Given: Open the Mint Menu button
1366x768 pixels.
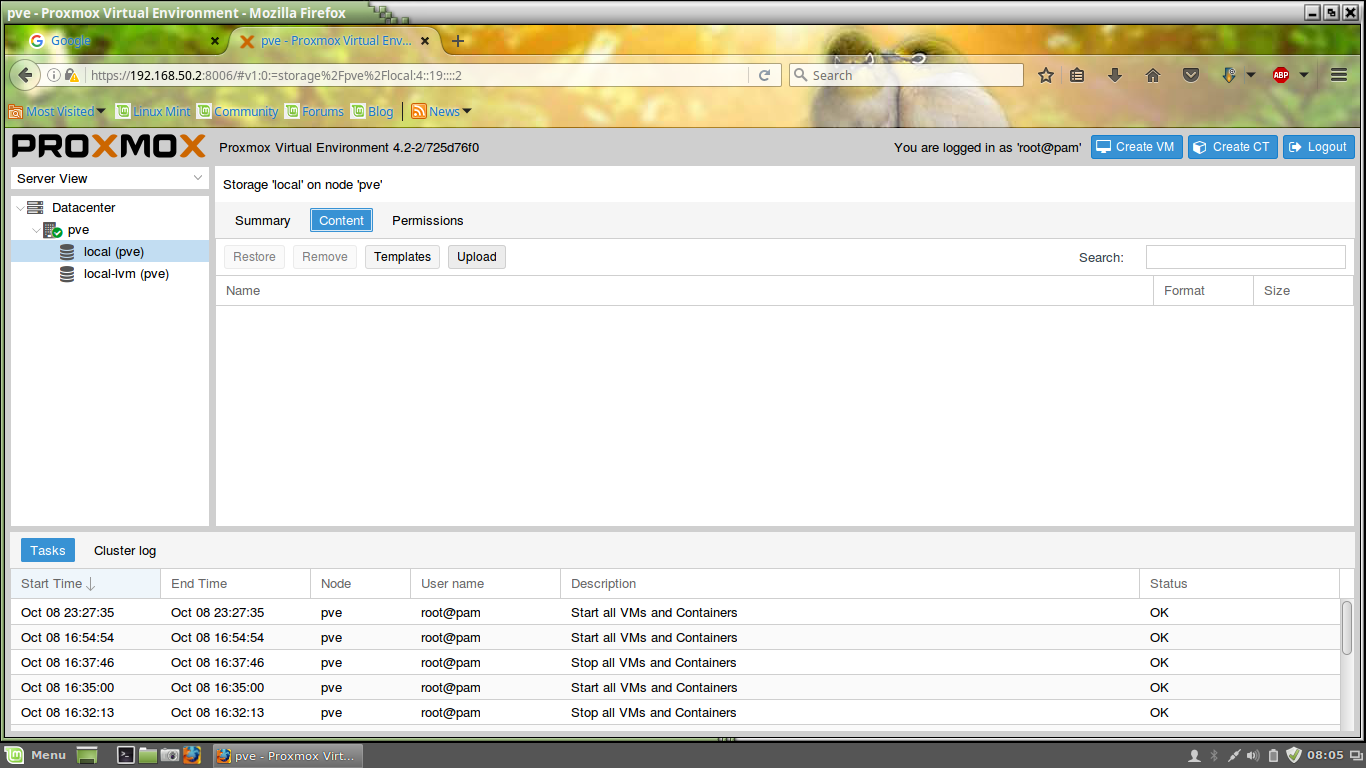Looking at the screenshot, I should [x=37, y=755].
